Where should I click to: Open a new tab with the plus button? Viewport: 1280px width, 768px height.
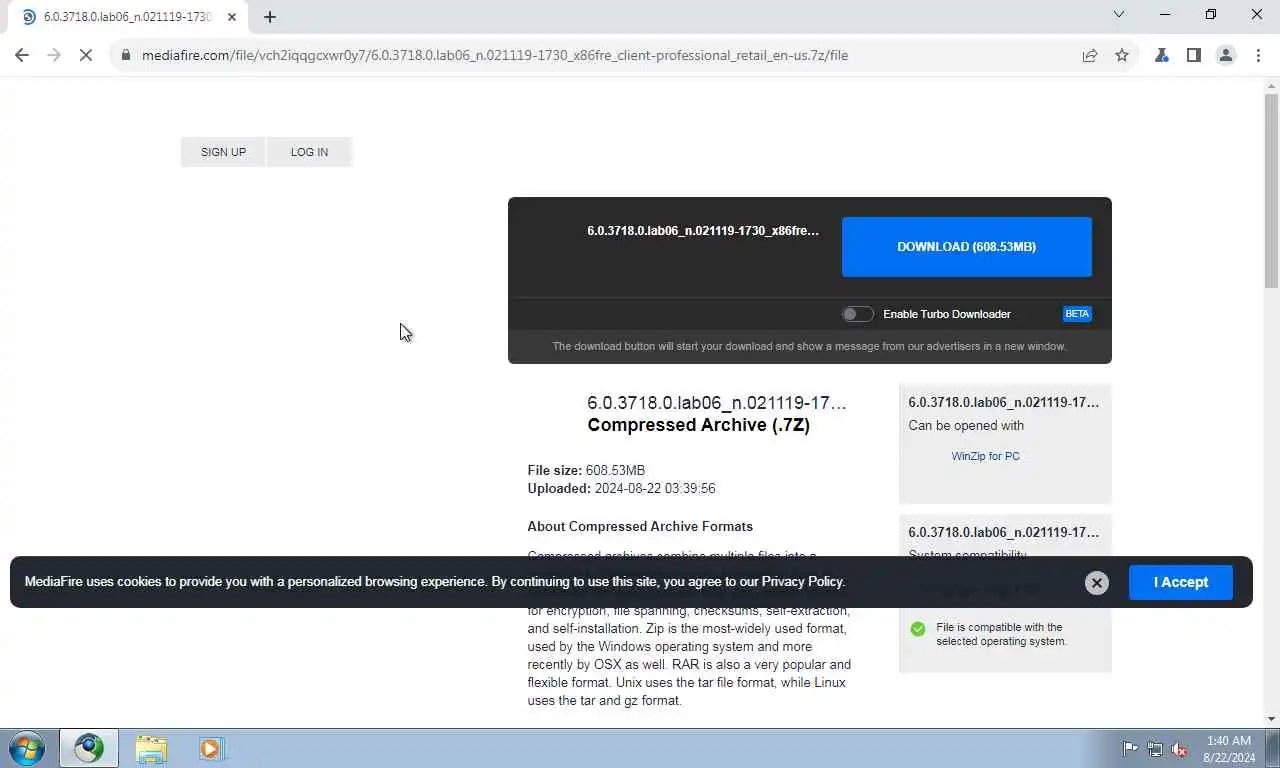pyautogui.click(x=270, y=17)
